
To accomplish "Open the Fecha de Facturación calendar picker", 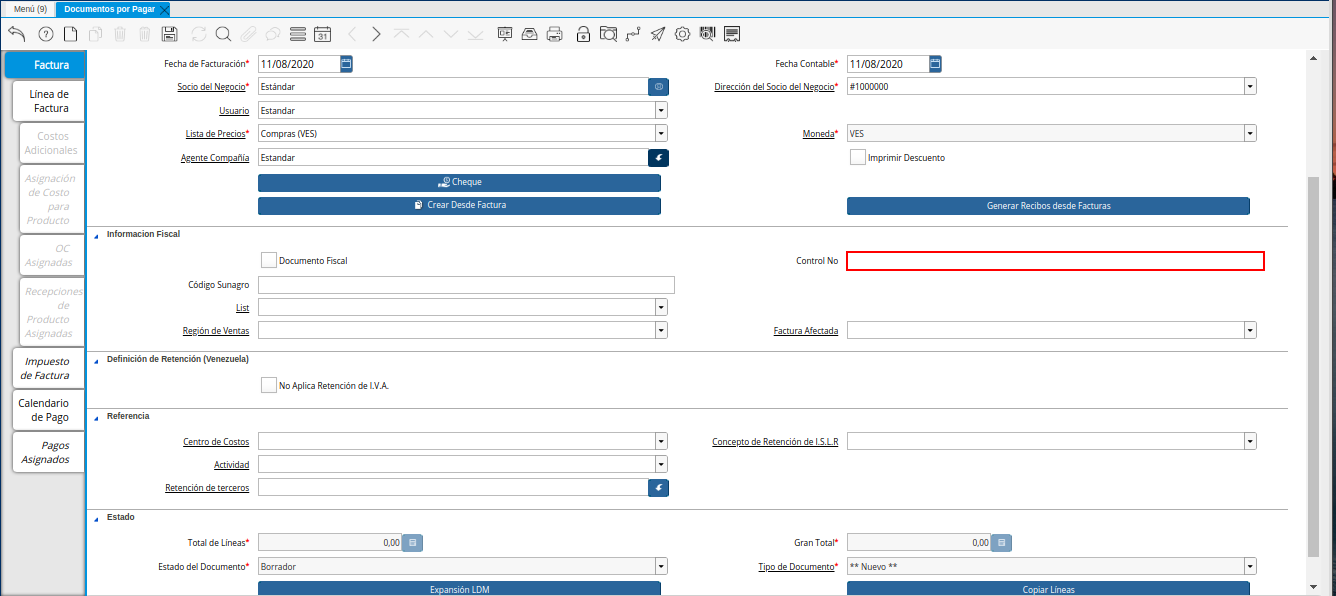I will (346, 64).
